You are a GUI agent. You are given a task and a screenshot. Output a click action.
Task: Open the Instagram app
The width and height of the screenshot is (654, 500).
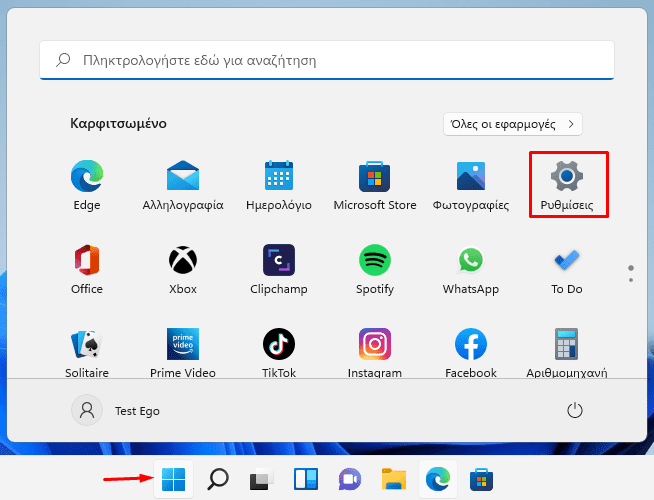point(375,352)
